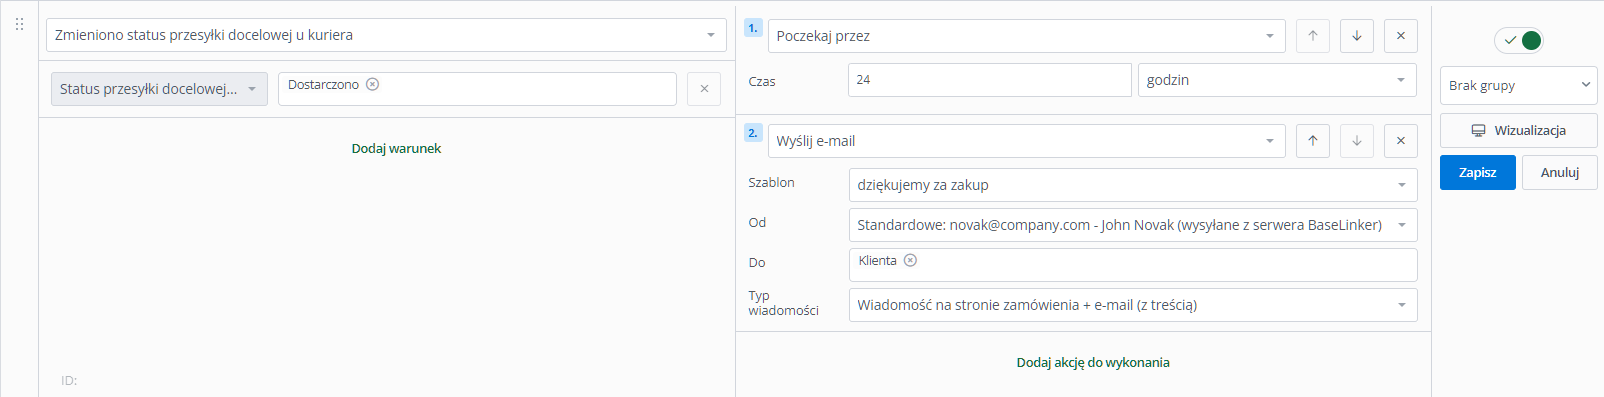The image size is (1604, 397).
Task: Click 'Dodaj akcję do wykonania' link
Action: (x=1093, y=363)
